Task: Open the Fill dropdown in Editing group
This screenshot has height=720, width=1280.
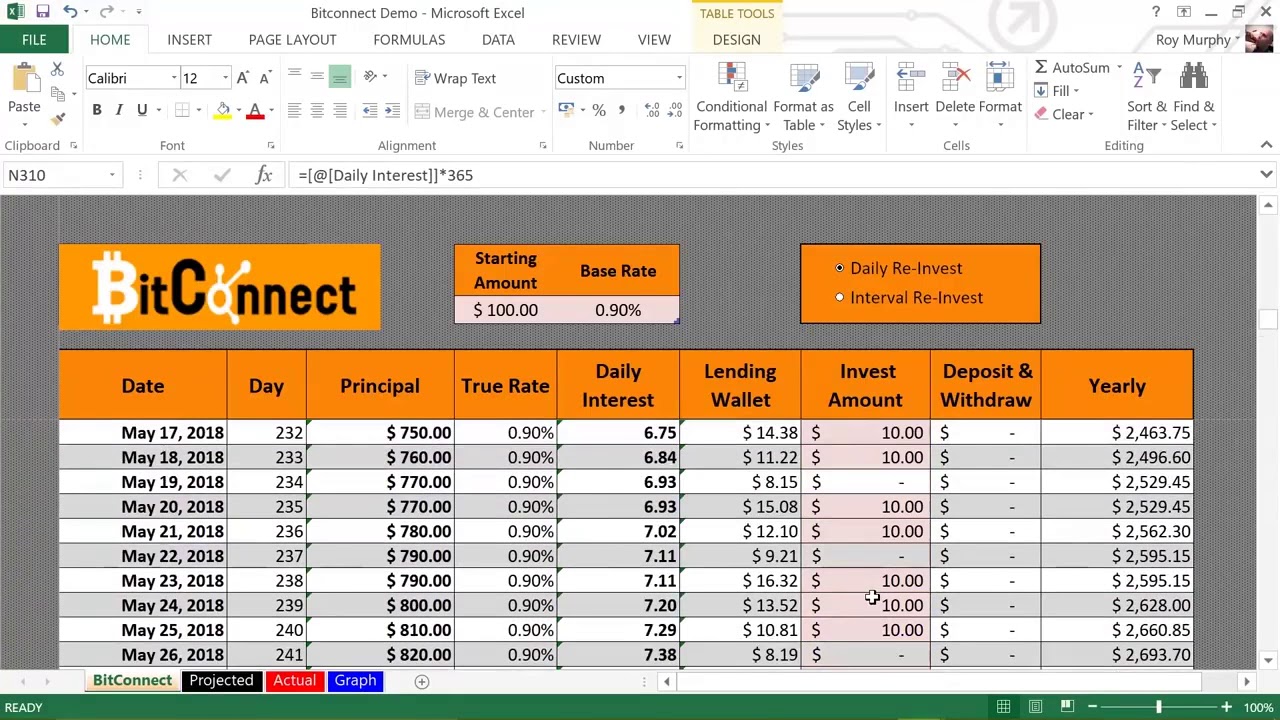Action: [x=1057, y=91]
